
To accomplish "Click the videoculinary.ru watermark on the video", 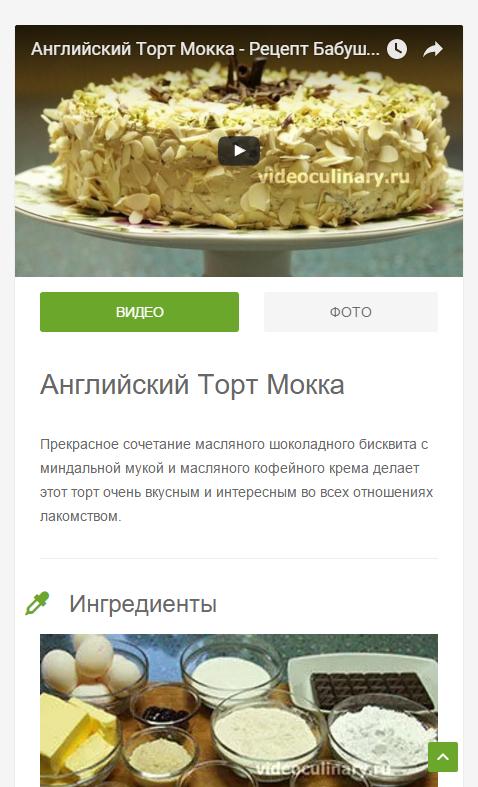I will click(x=333, y=177).
